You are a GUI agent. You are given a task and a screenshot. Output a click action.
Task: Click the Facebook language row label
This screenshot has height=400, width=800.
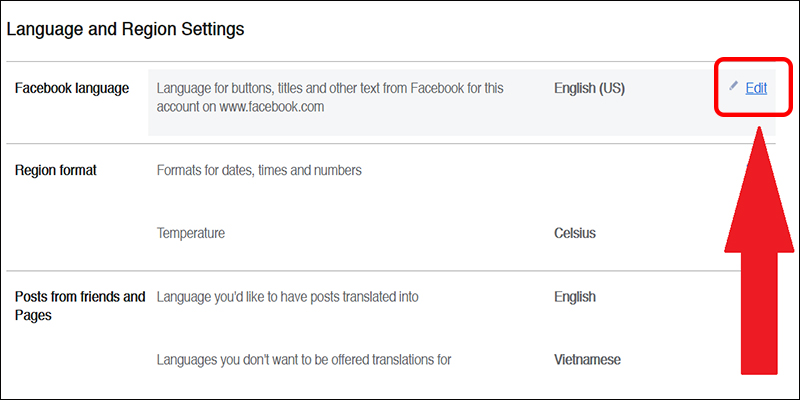pos(72,88)
